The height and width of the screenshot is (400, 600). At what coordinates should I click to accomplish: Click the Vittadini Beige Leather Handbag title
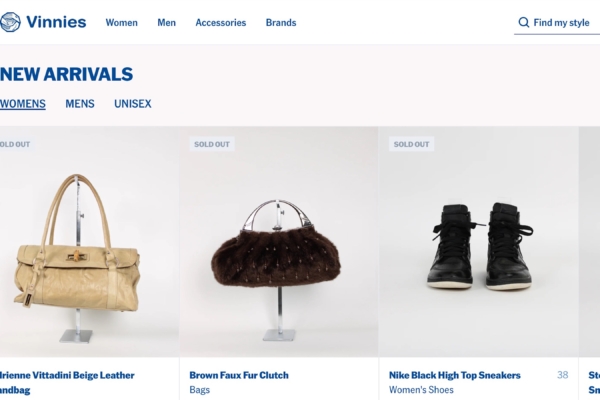(x=67, y=382)
